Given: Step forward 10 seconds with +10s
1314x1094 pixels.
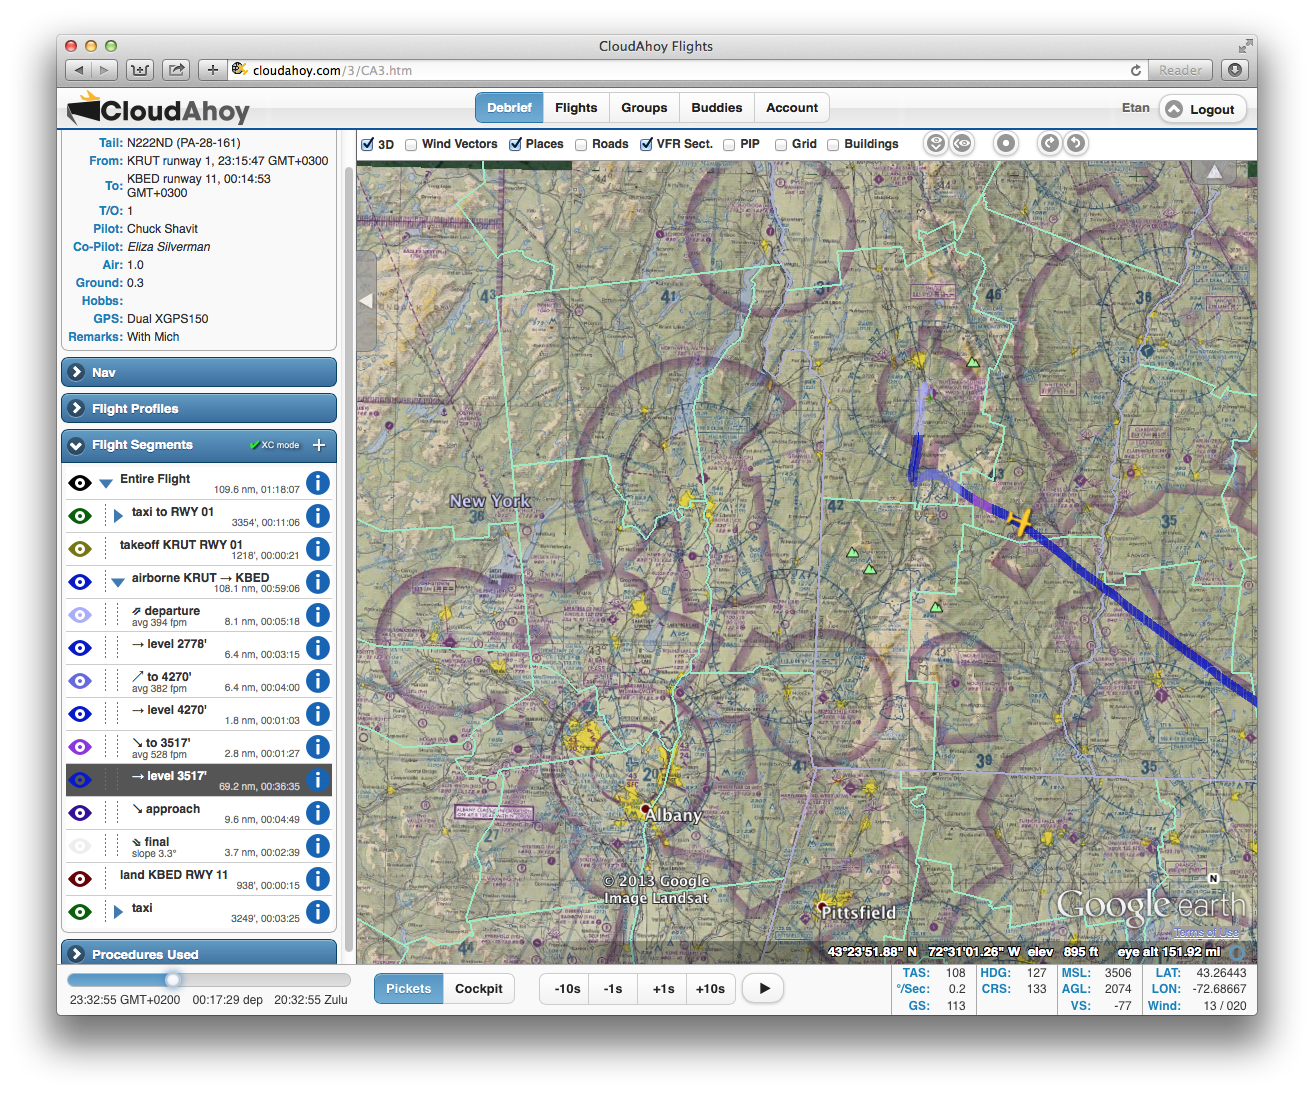Looking at the screenshot, I should (x=711, y=989).
